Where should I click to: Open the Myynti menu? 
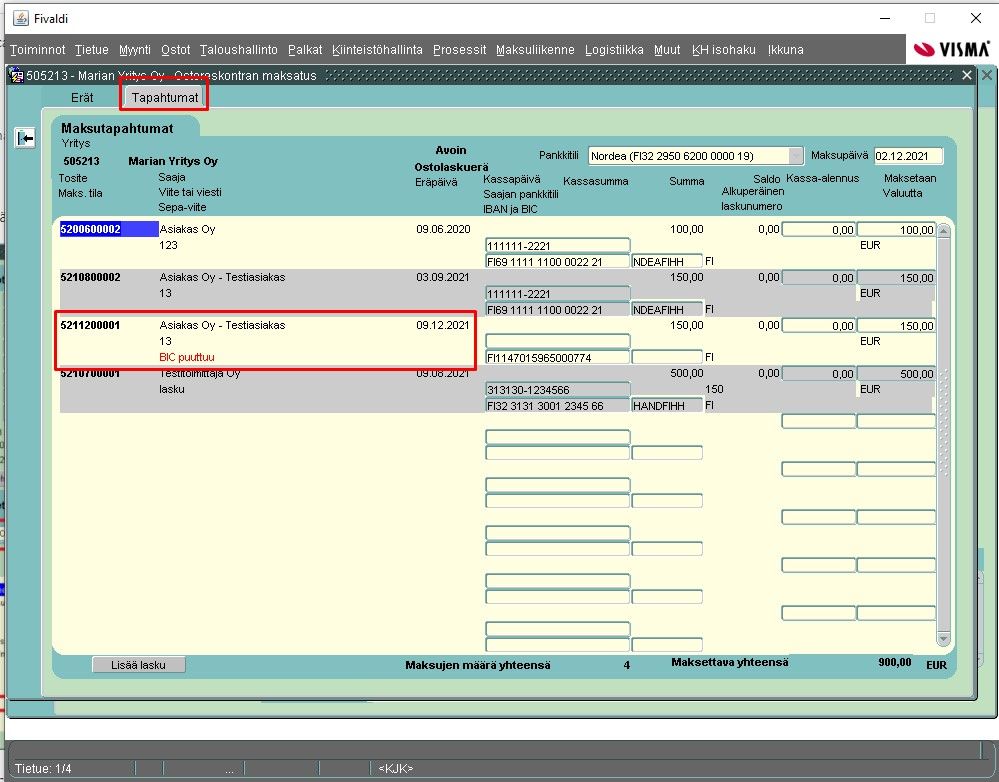[x=135, y=50]
